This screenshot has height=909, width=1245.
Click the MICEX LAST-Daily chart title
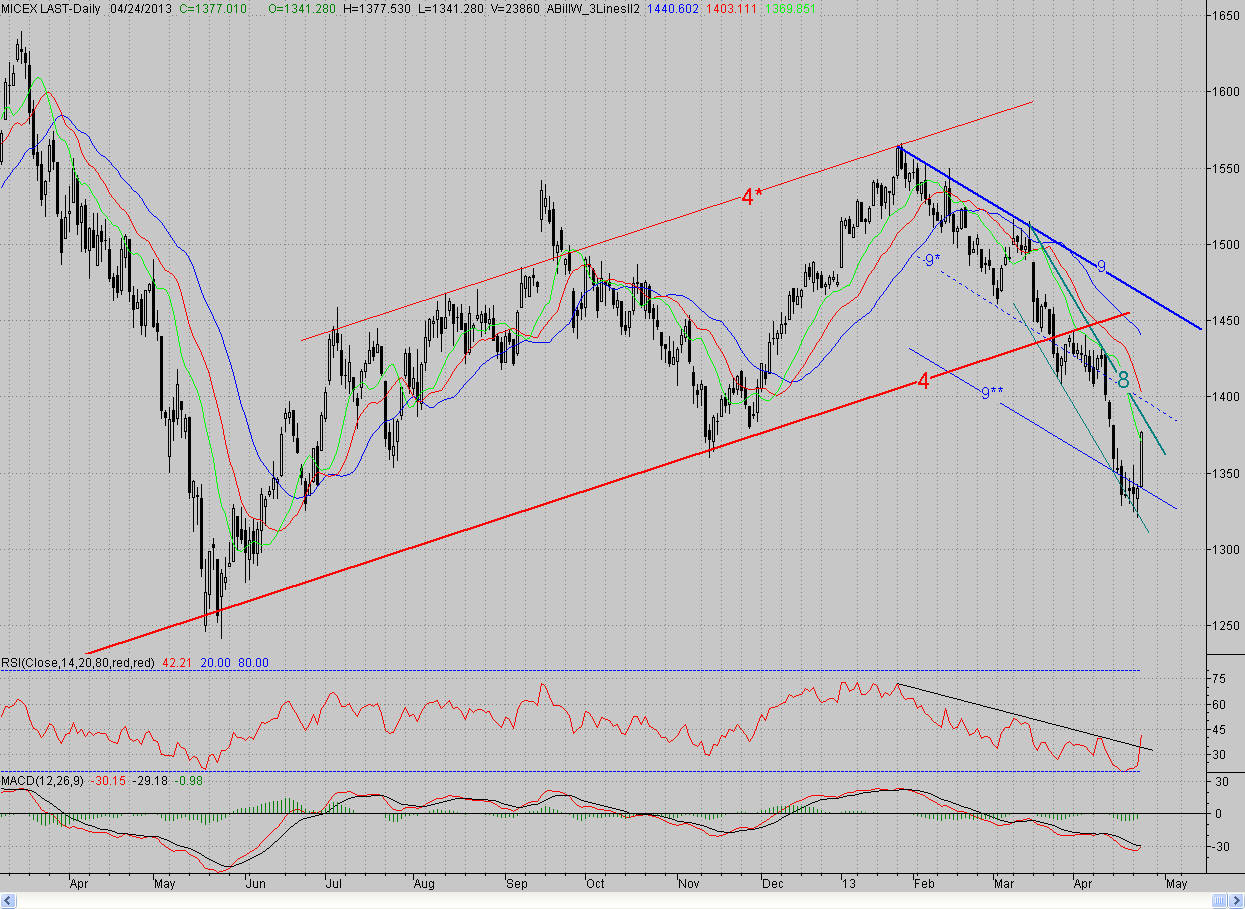click(x=48, y=7)
